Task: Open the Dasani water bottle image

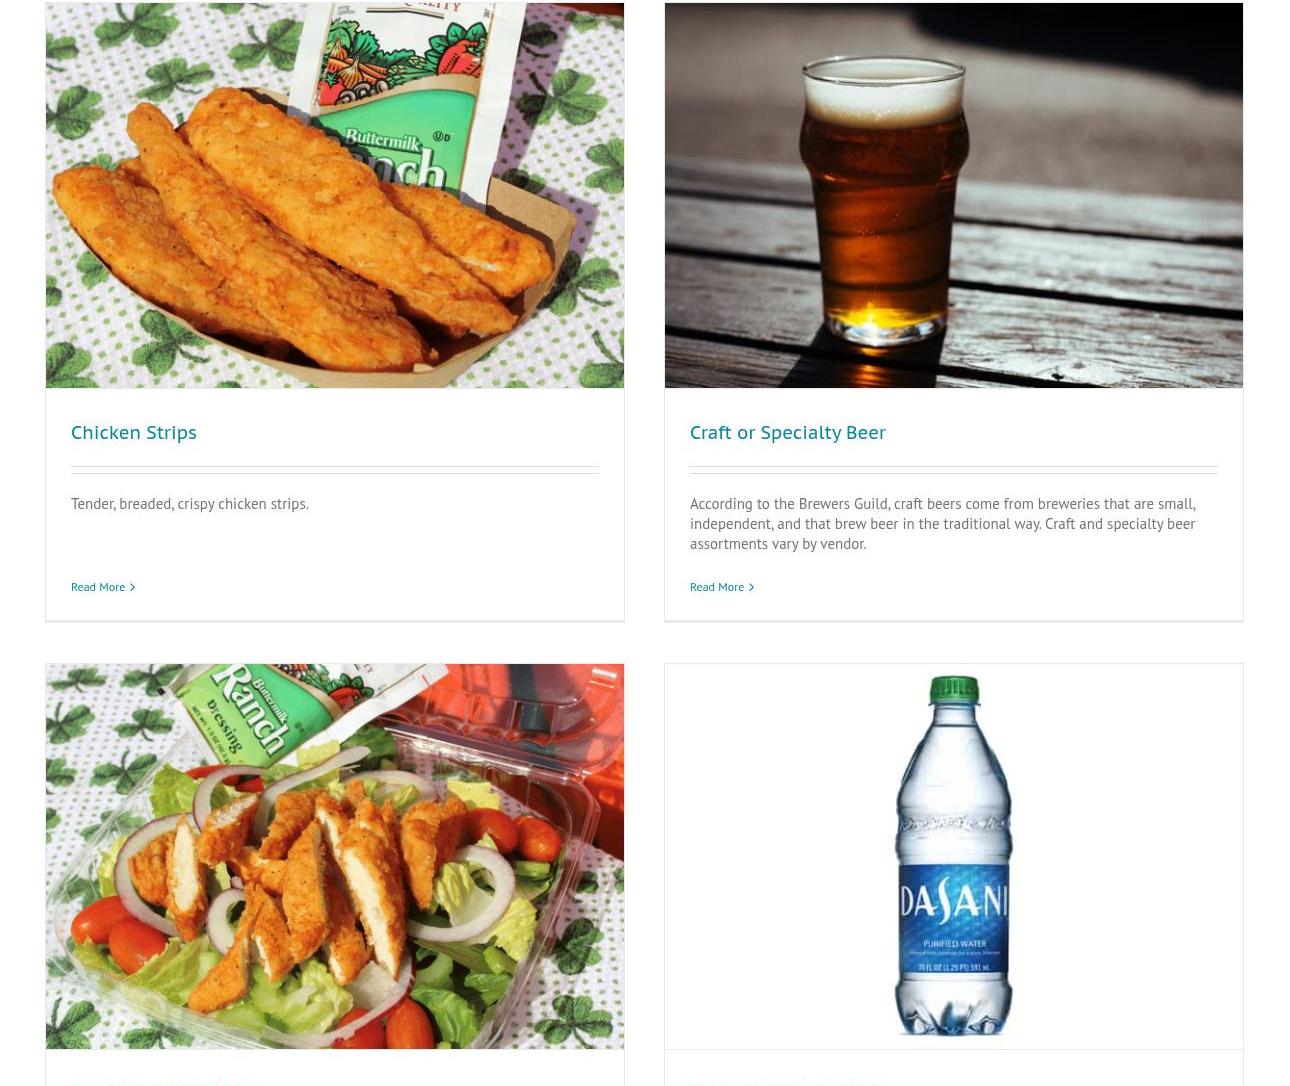Action: coord(954,856)
